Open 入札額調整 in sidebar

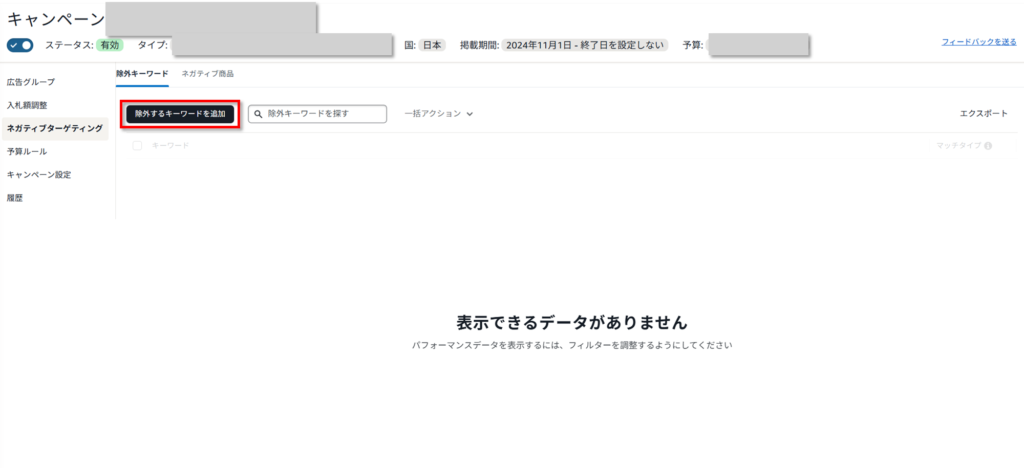[27, 105]
